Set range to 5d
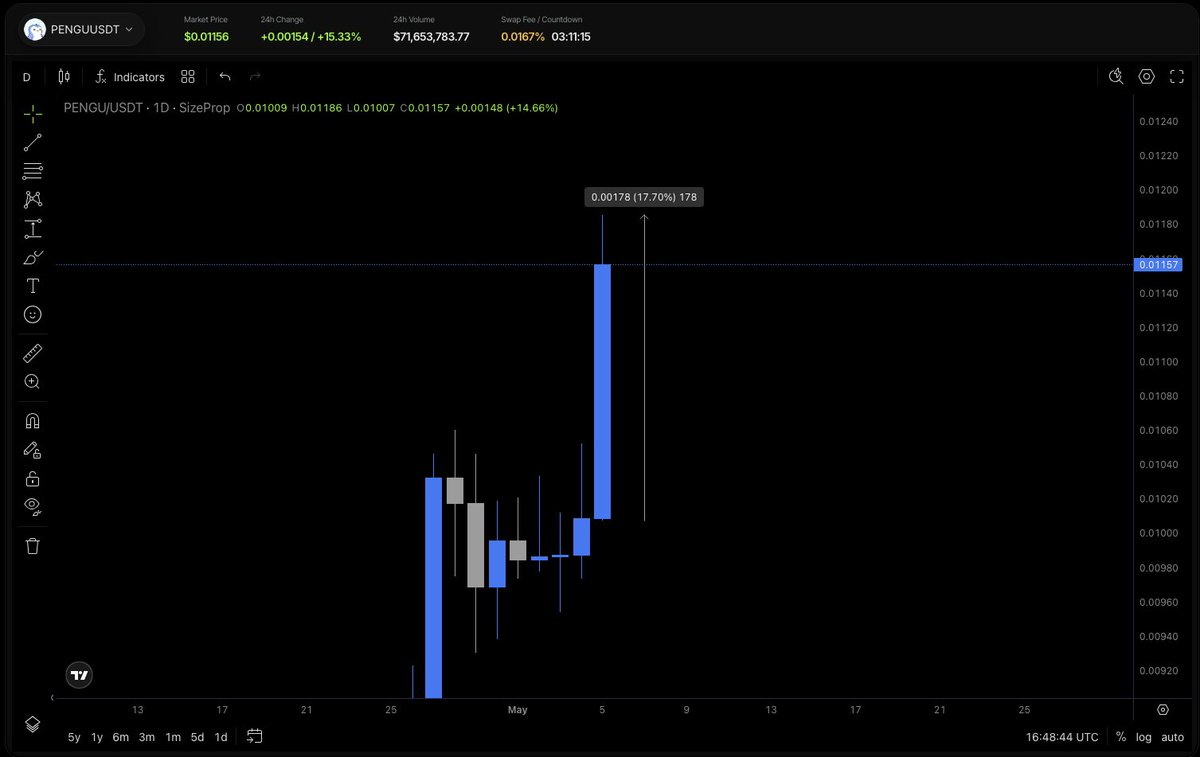The height and width of the screenshot is (757, 1200). pyautogui.click(x=198, y=737)
